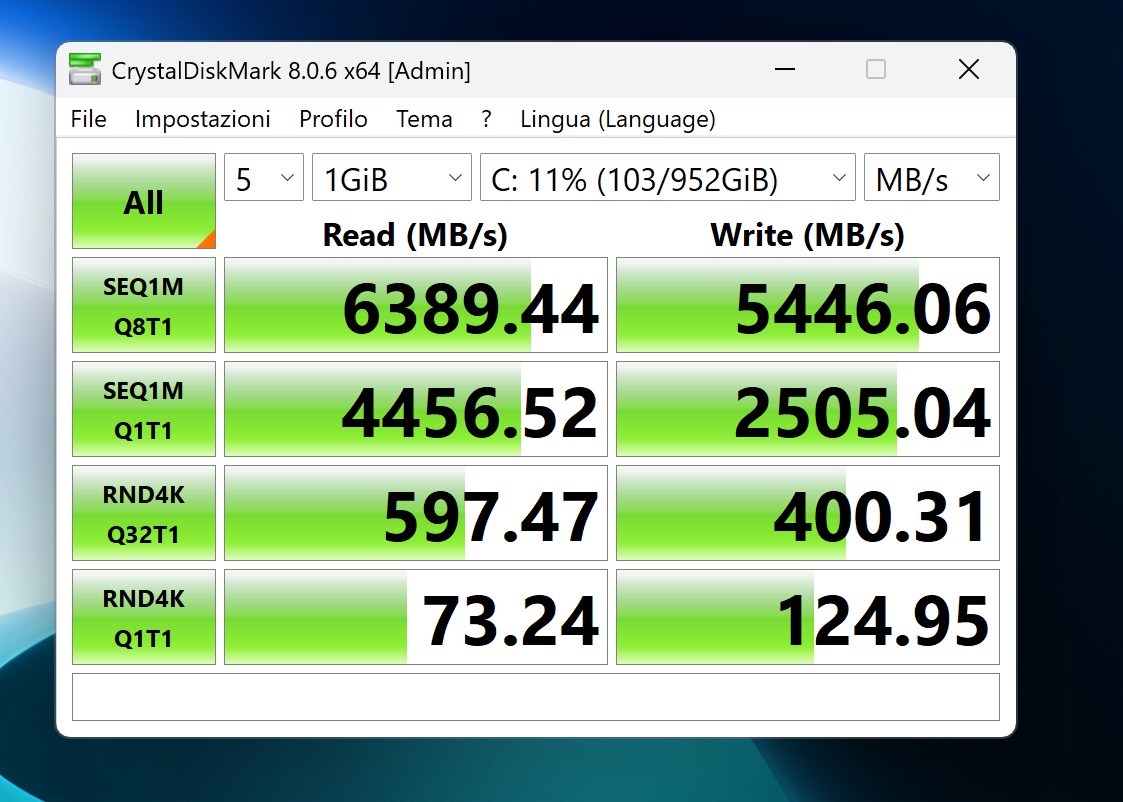Click the RND4K Q32T1 write value 400.31
Viewport: 1123px width, 802px height.
point(808,513)
